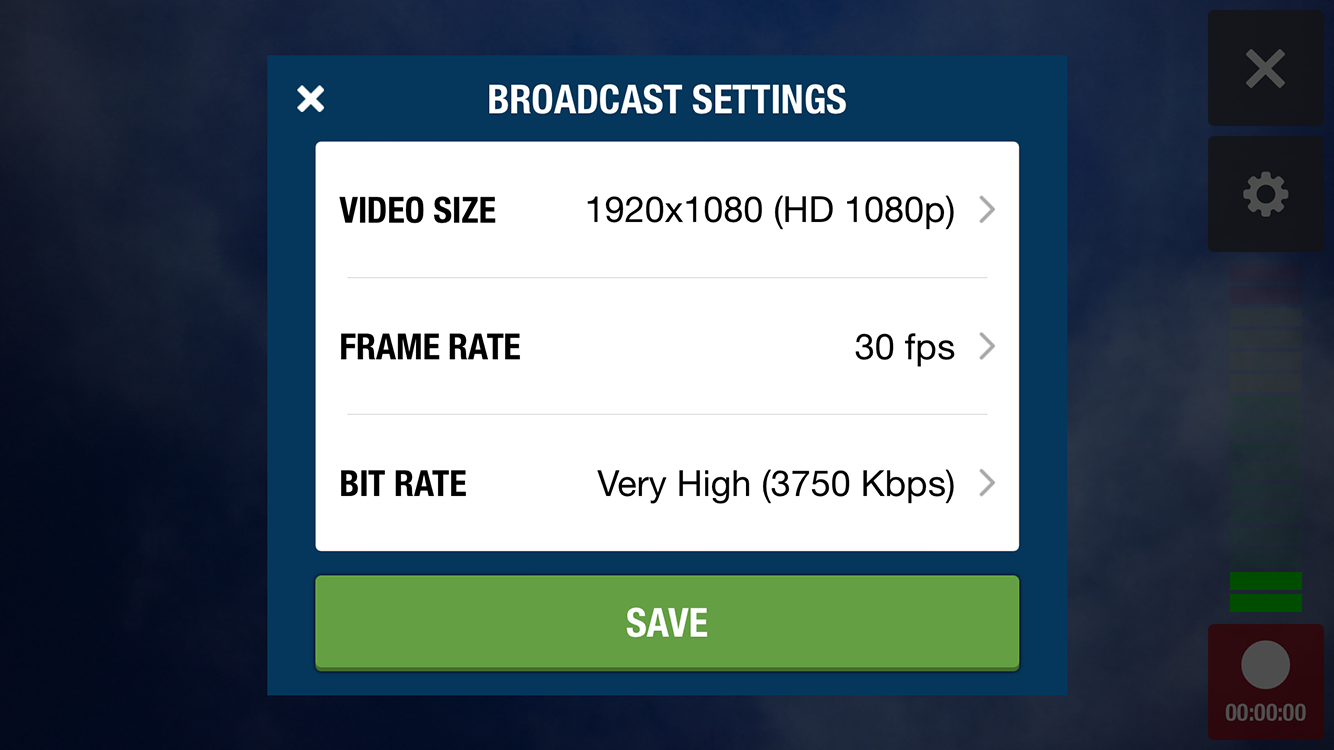Expand the Video Size options chevron
Screen dimensions: 1334x750
(x=987, y=210)
